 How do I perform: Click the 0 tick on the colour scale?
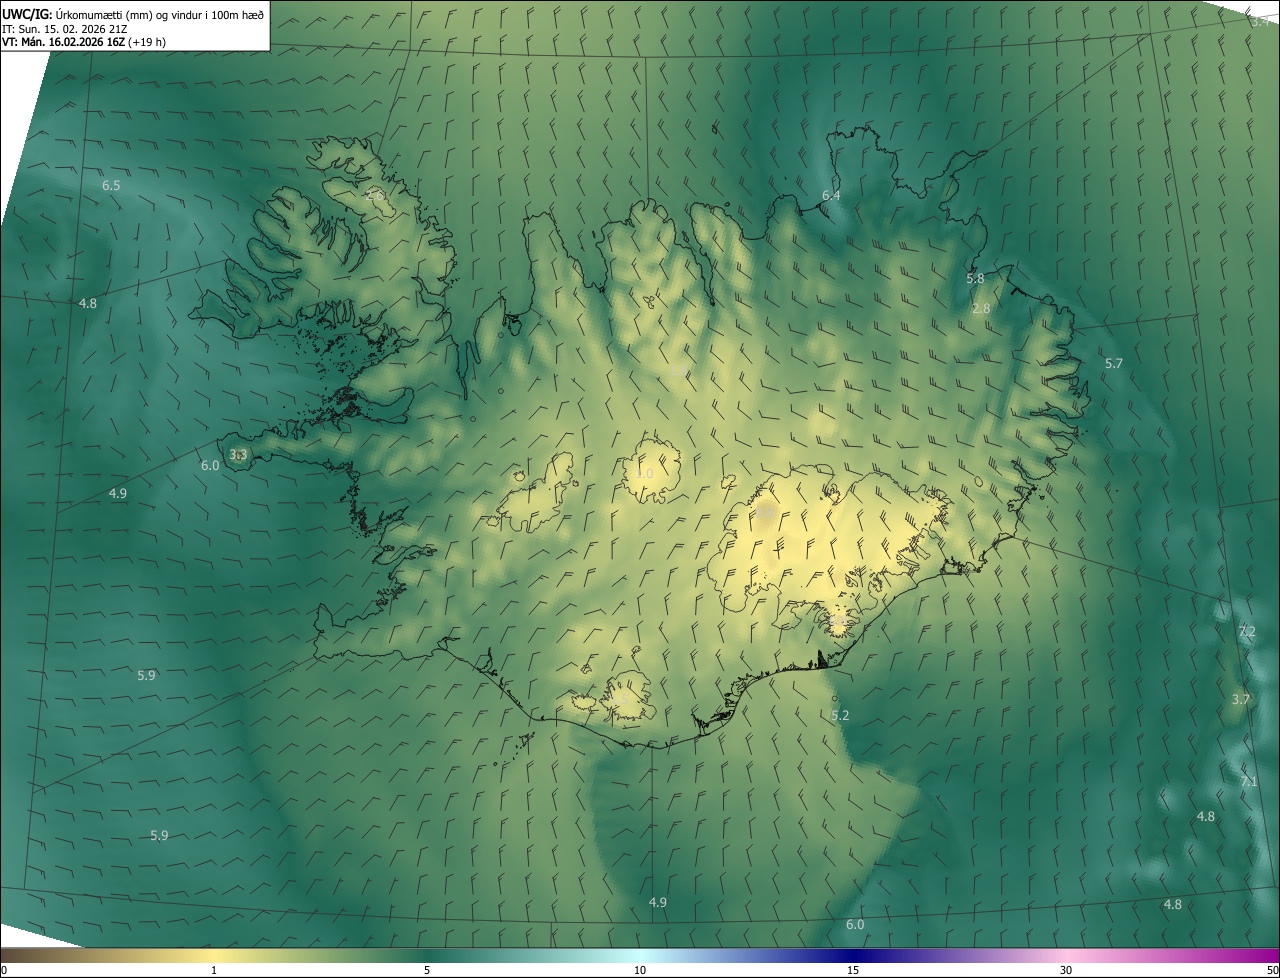click(x=4, y=971)
